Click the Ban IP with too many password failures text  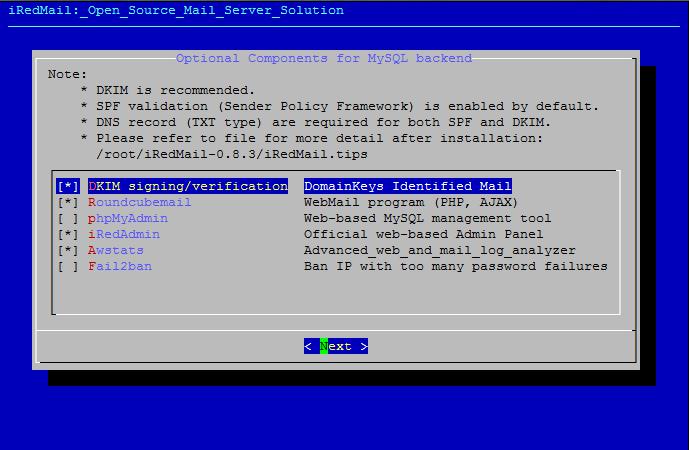[455, 266]
